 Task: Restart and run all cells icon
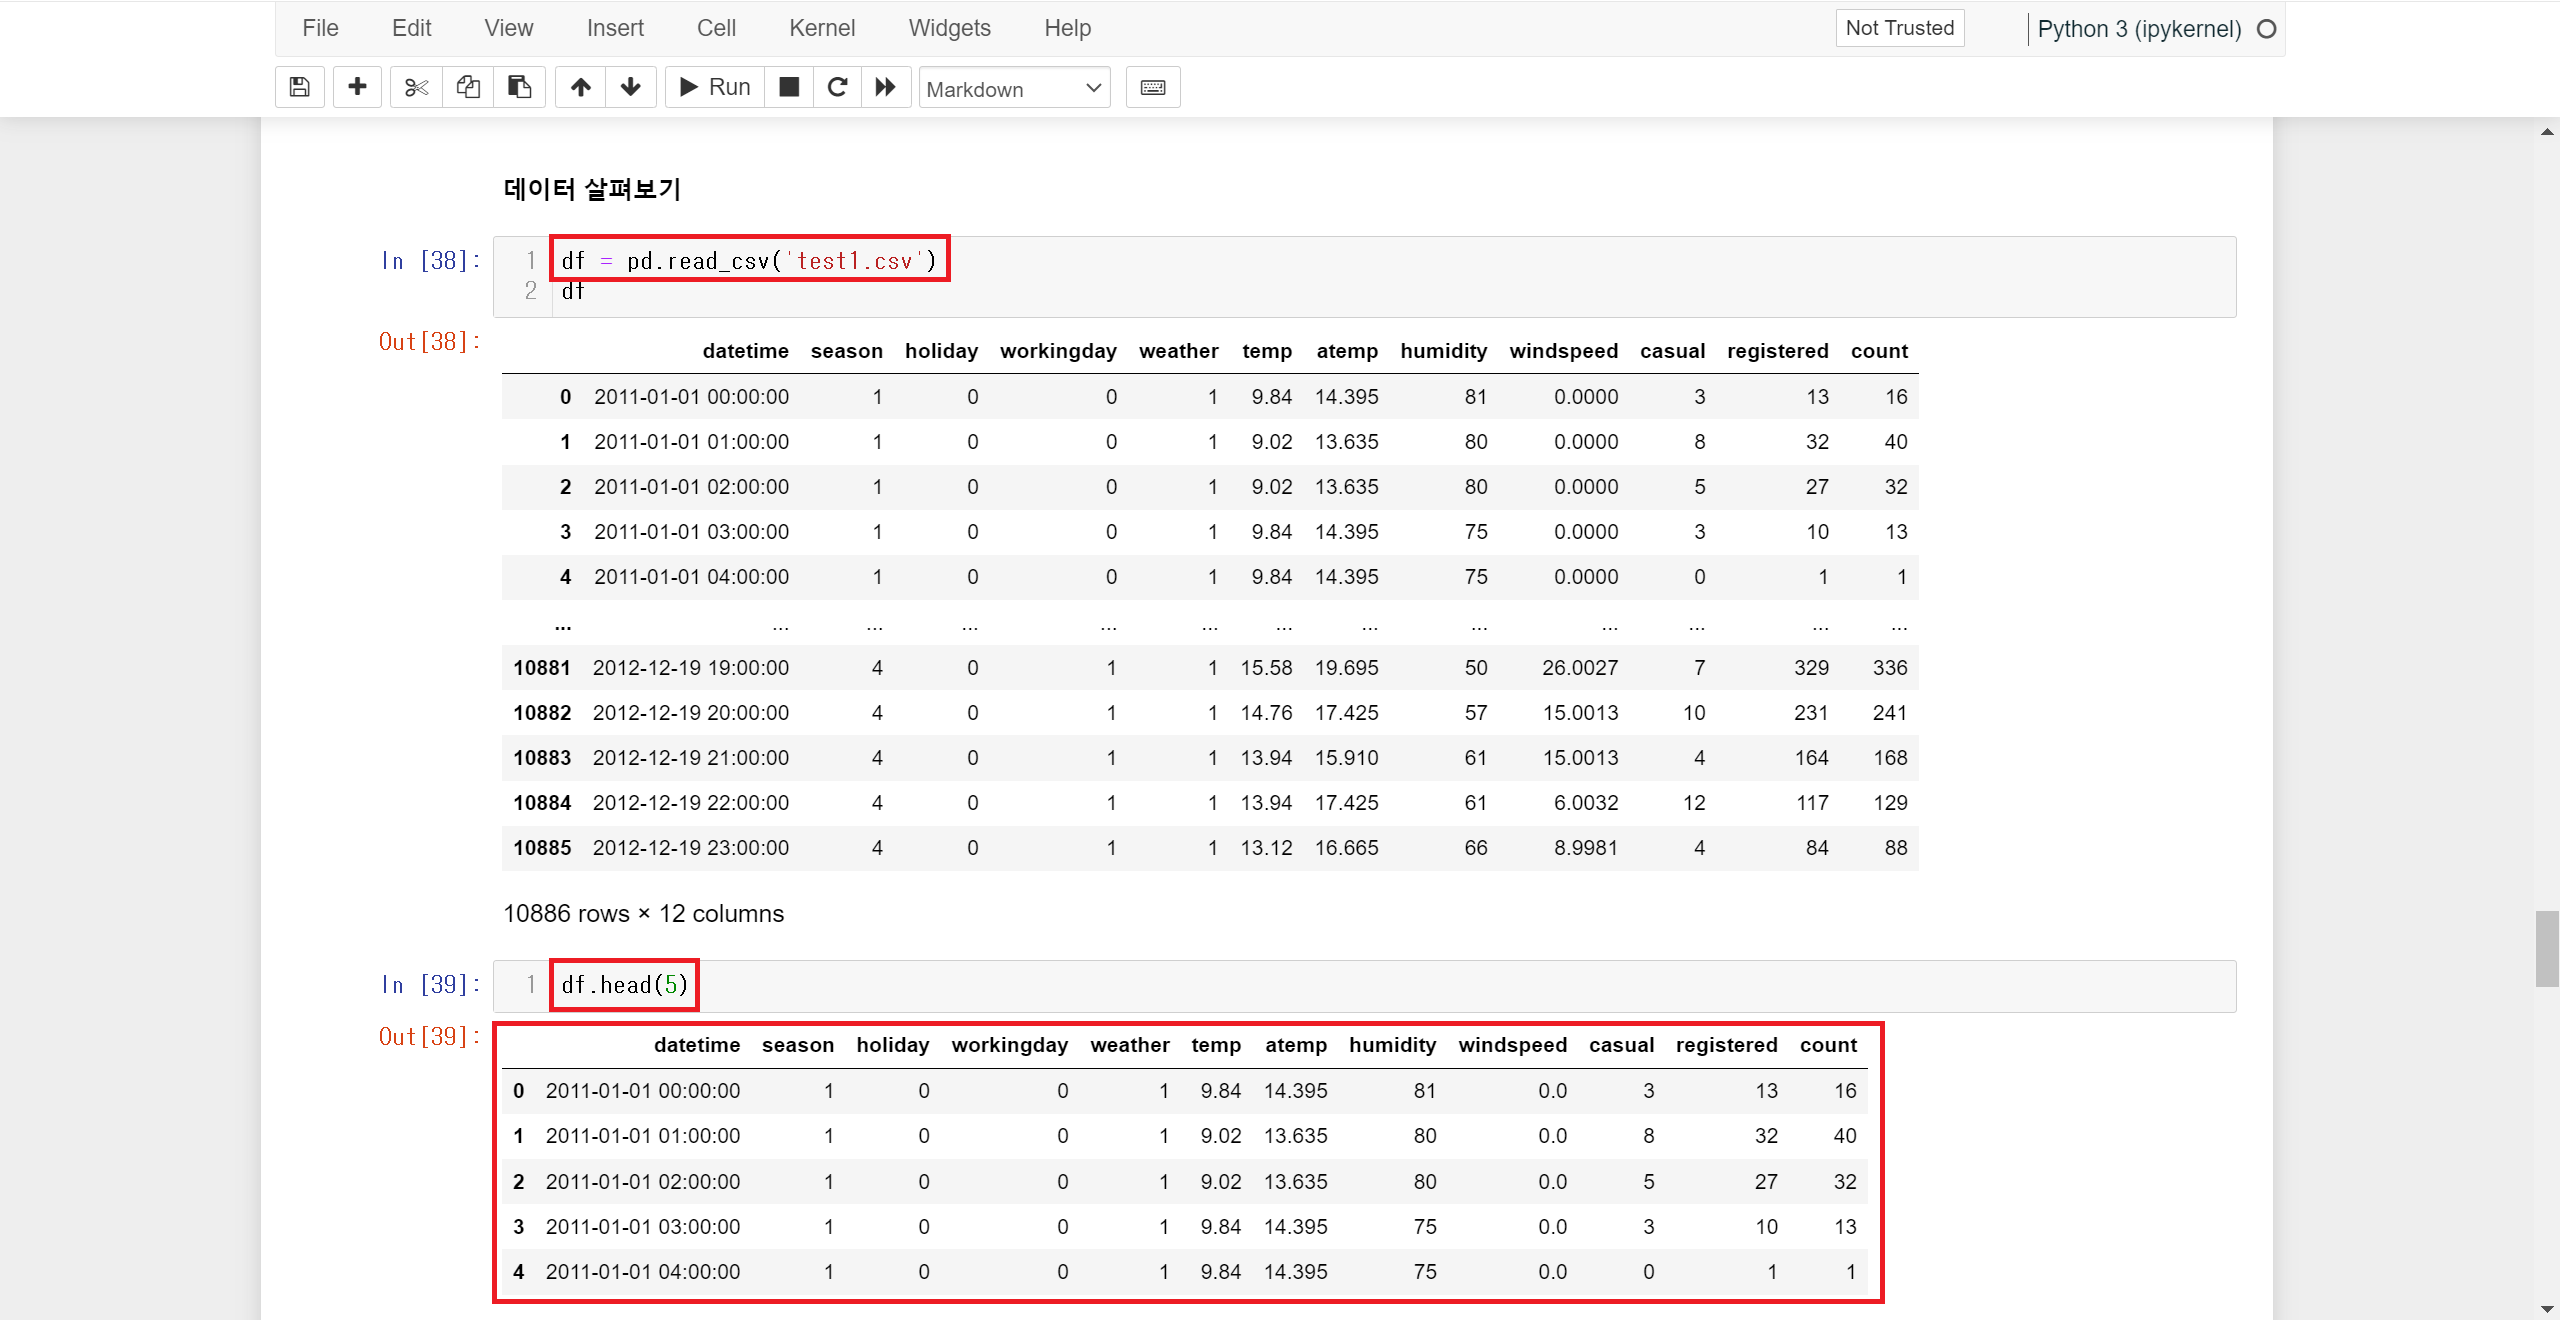point(886,87)
